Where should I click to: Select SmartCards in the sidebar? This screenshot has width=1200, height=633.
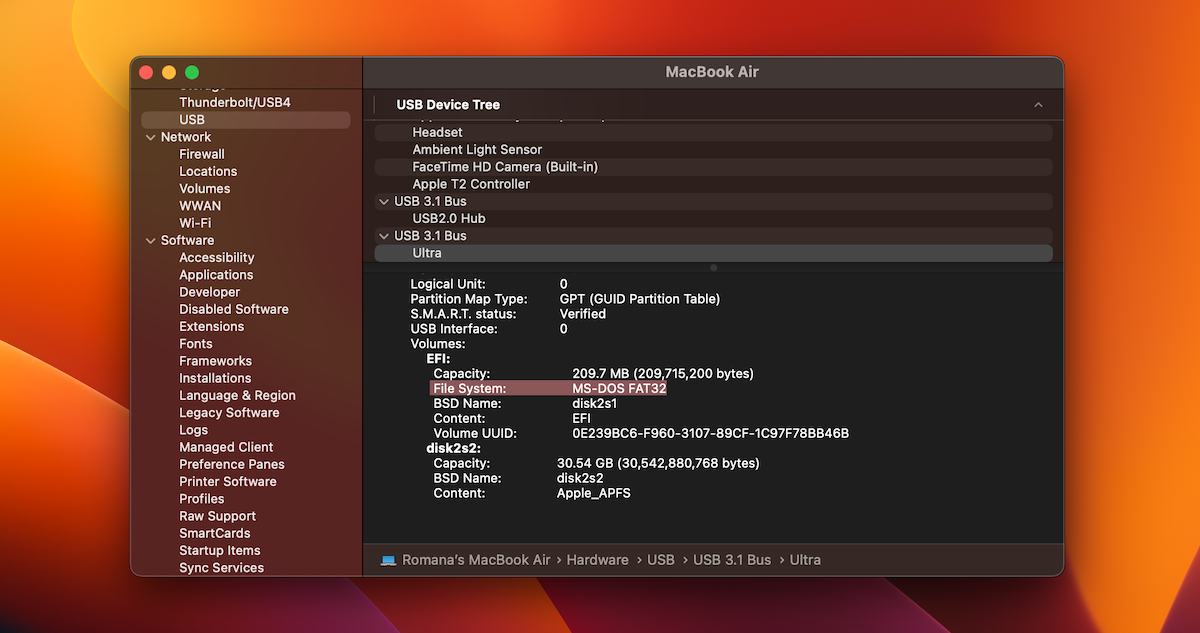tap(215, 533)
